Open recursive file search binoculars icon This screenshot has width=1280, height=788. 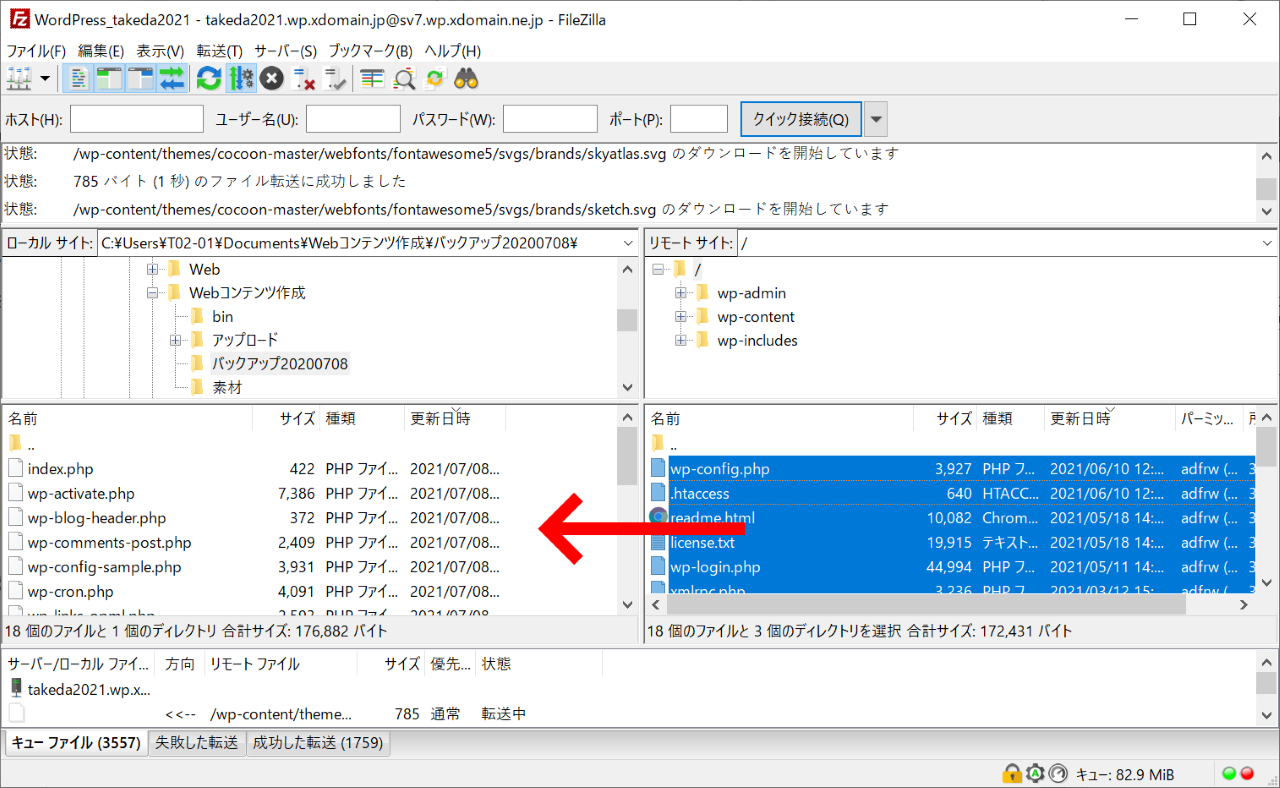467,78
